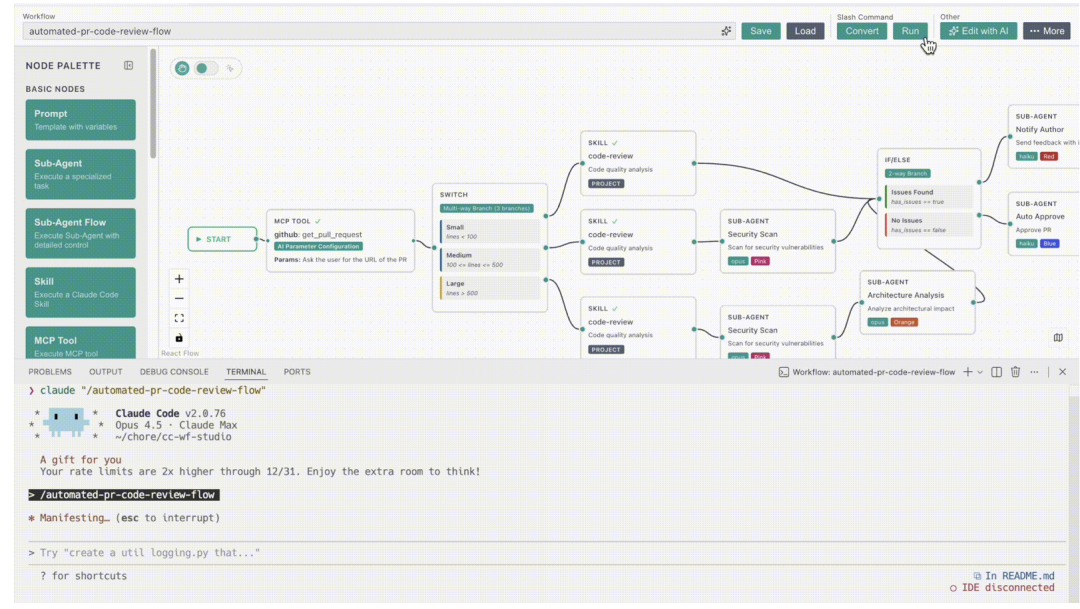Collapse the Node Palette panel icon
Viewport: 1080px width, 609px height.
point(128,66)
